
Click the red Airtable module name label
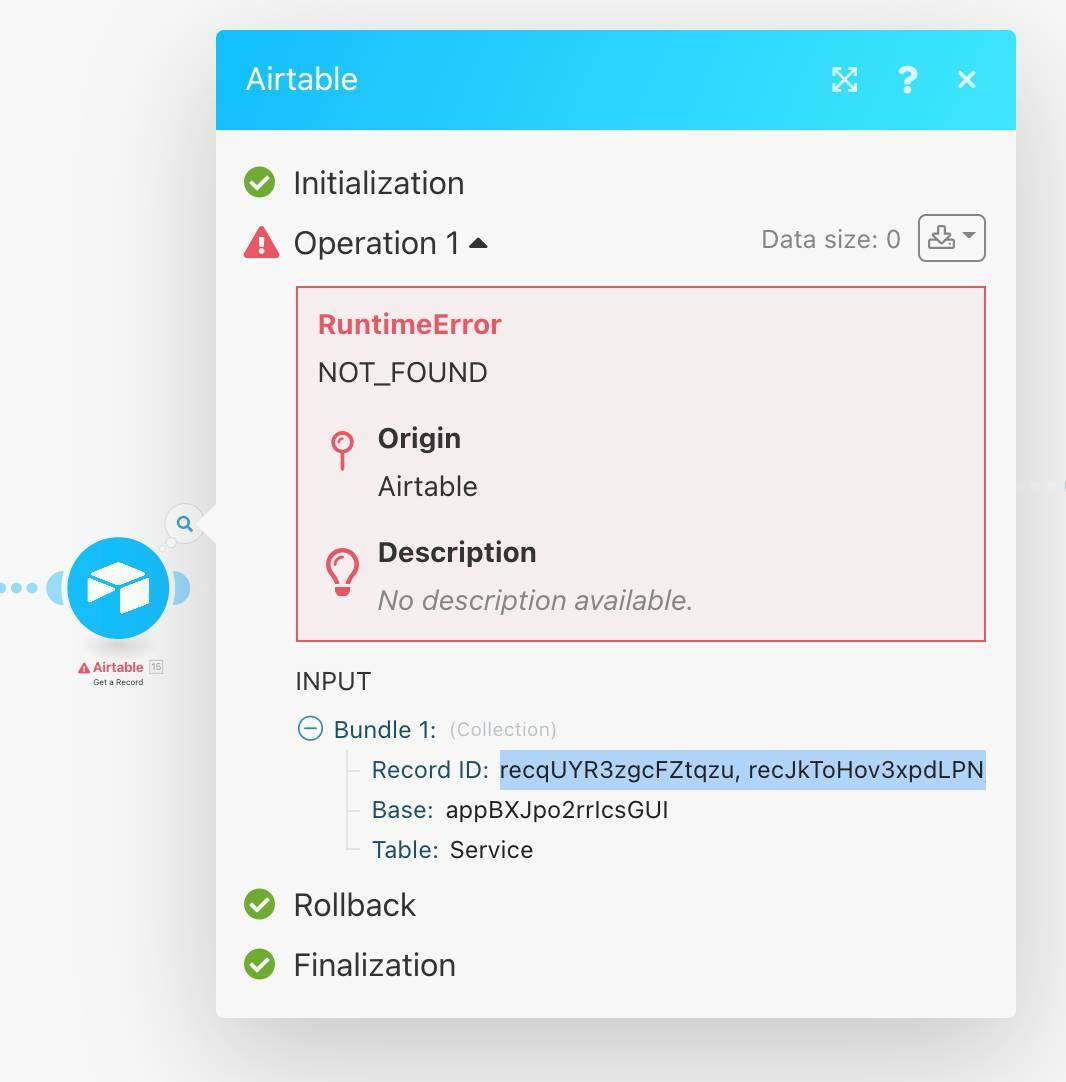click(x=118, y=667)
